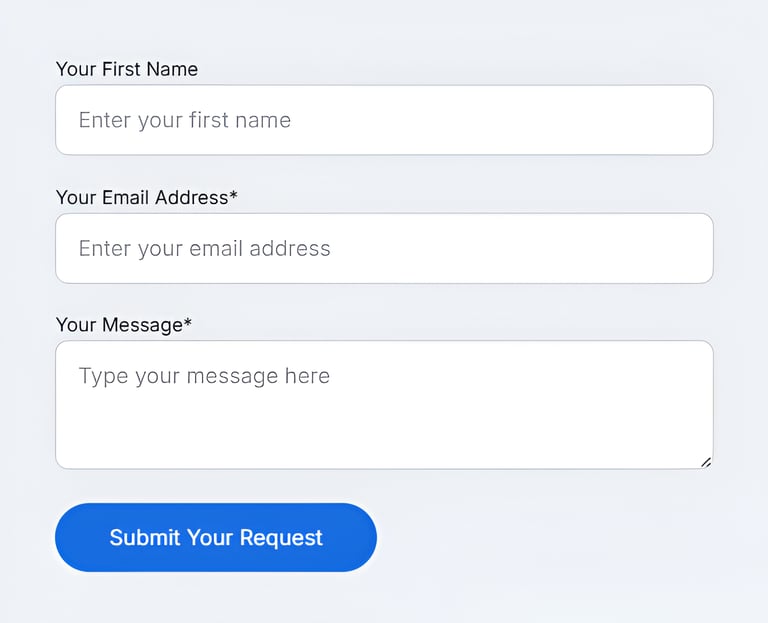Click the asterisk after Your Email Address

pyautogui.click(x=234, y=196)
